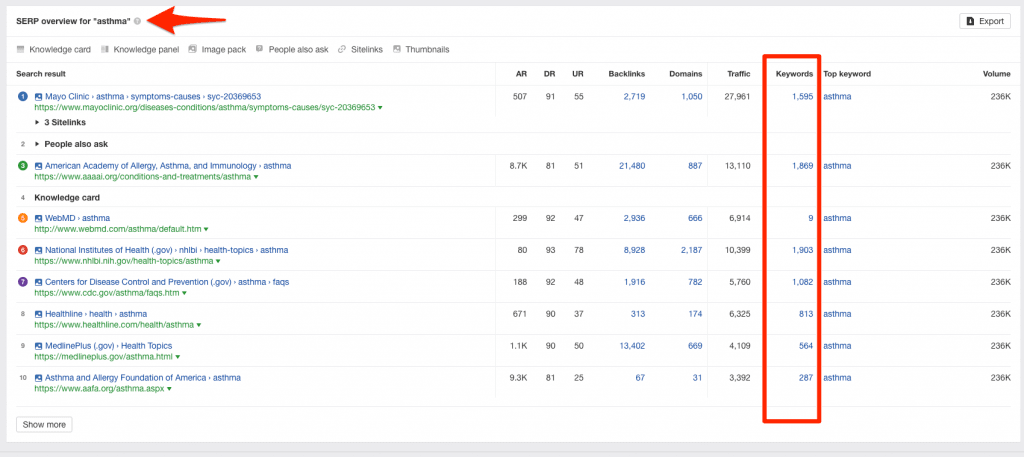
Task: Click AAAAI backlinks value 21,480
Action: pyautogui.click(x=632, y=166)
